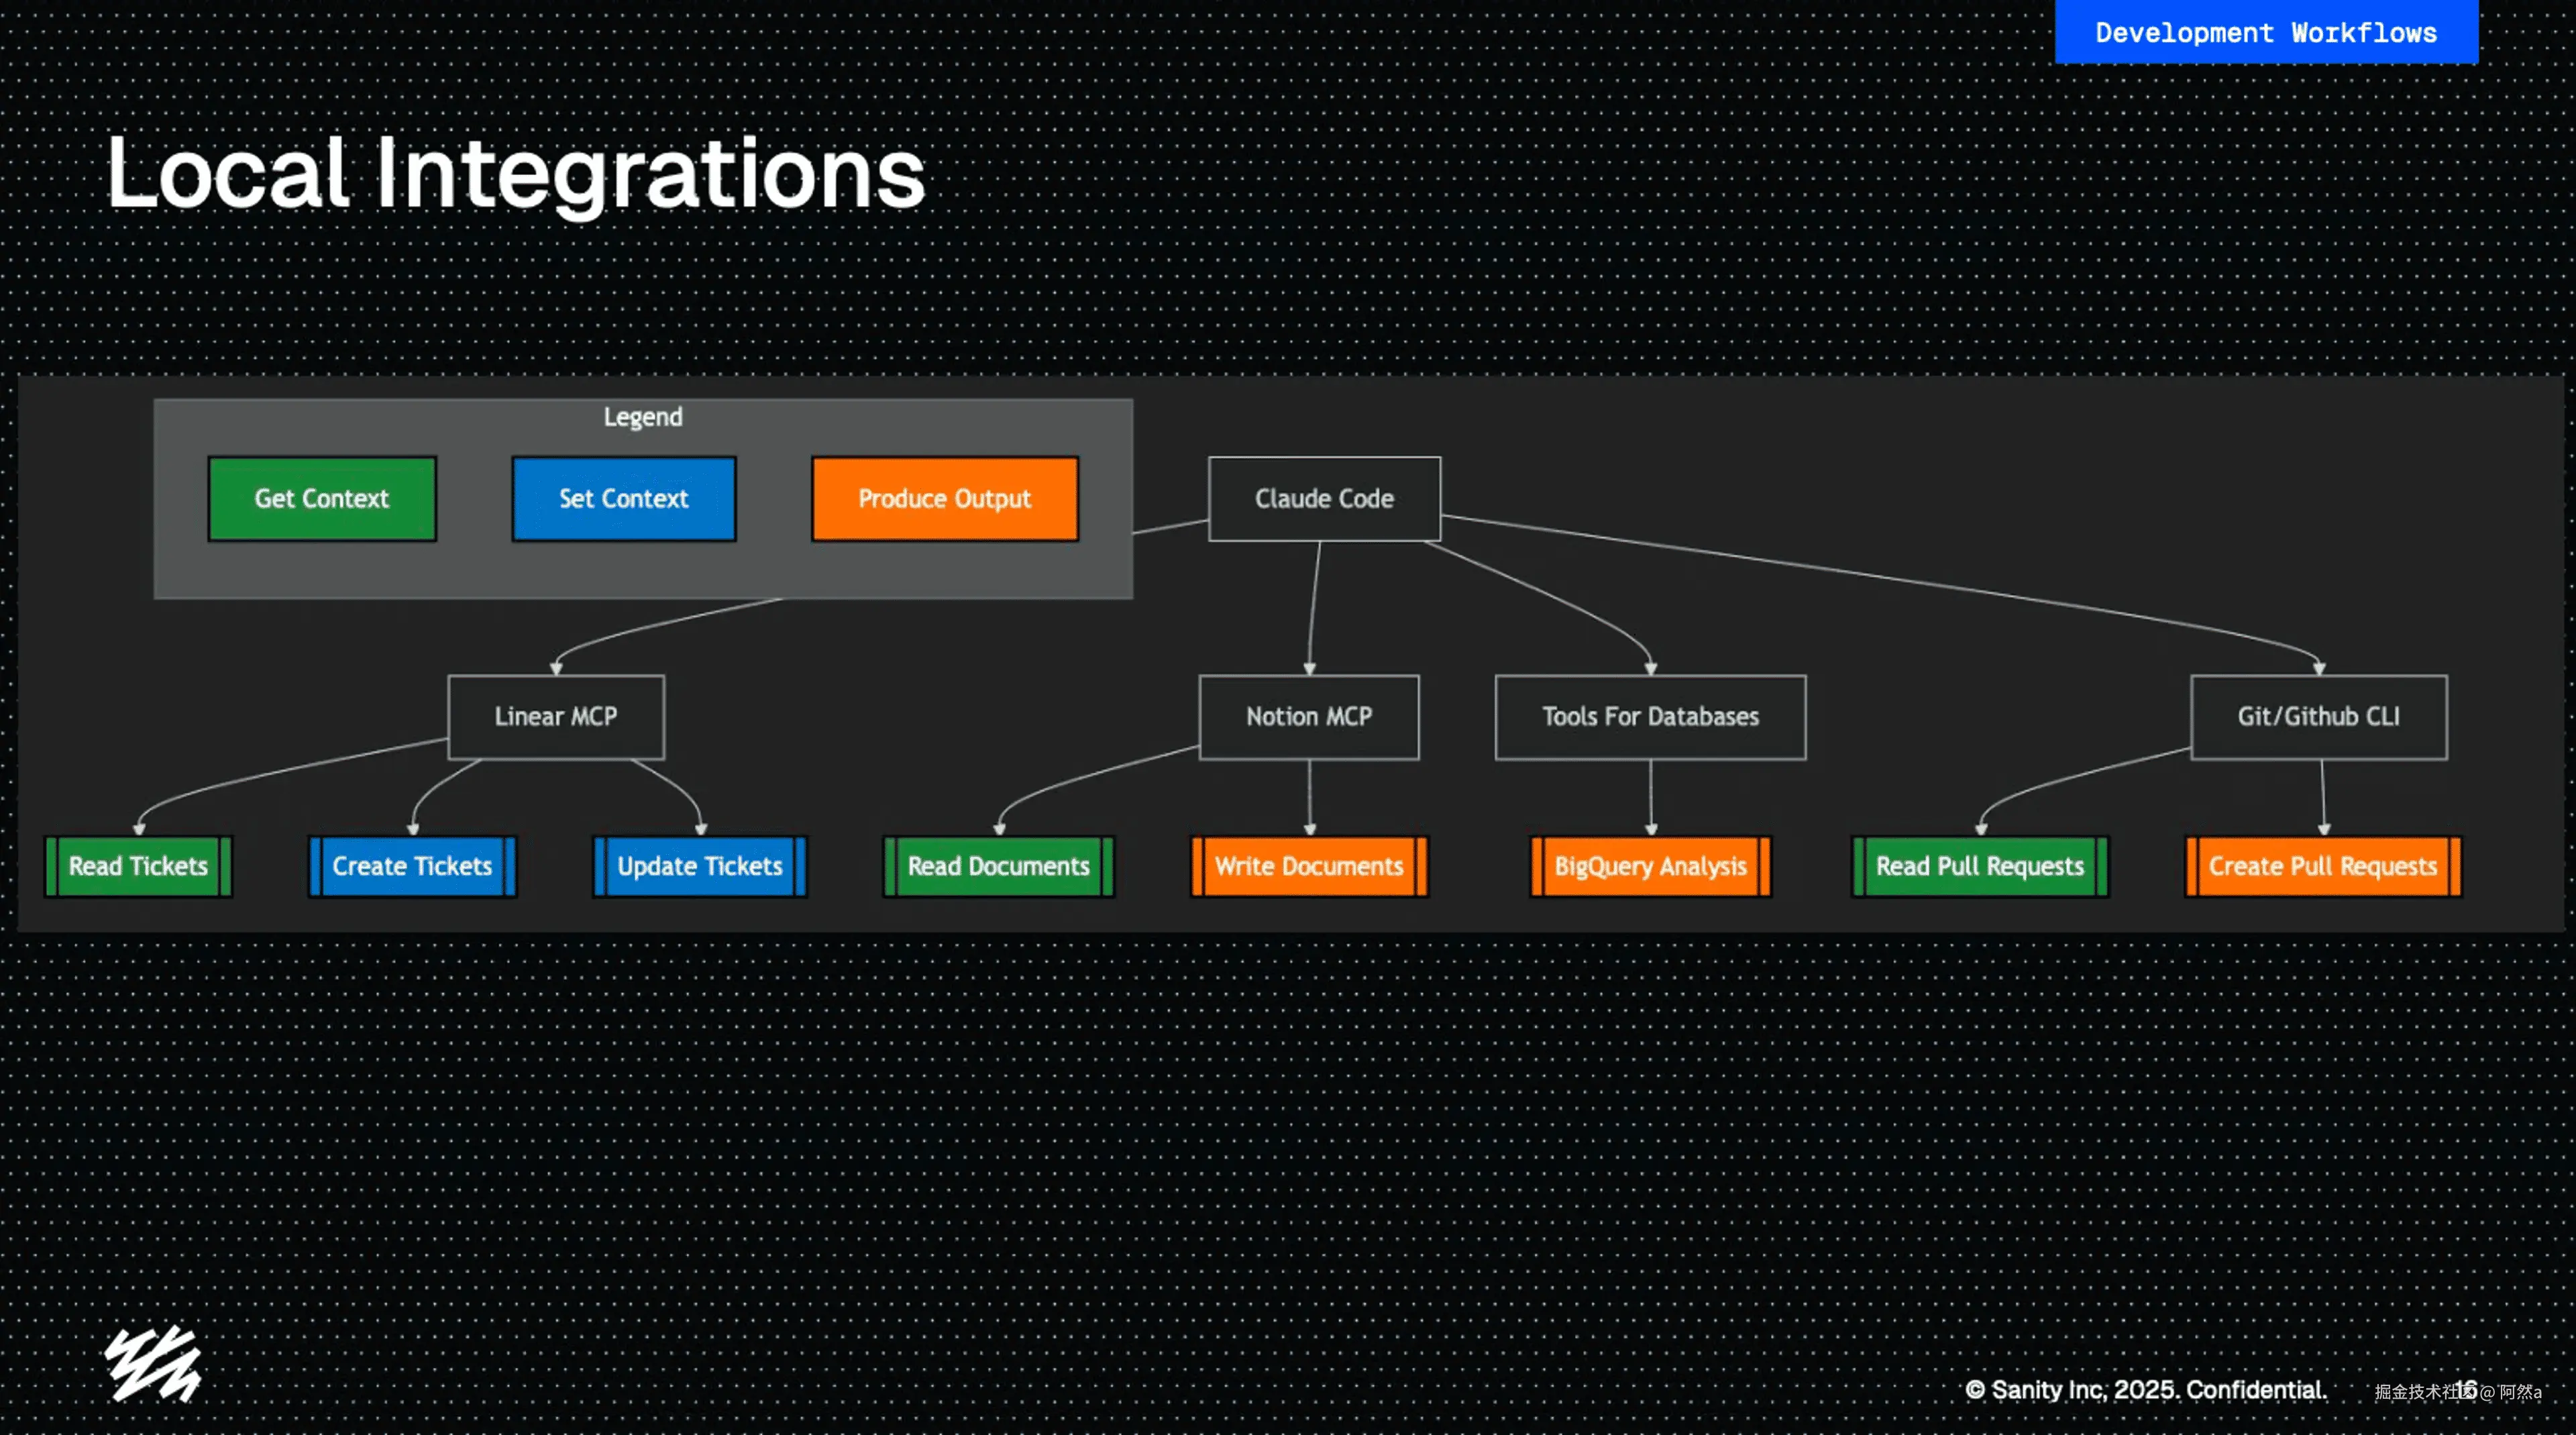Viewport: 2576px width, 1435px height.
Task: Click the BigQuery Analysis box
Action: tap(1649, 866)
